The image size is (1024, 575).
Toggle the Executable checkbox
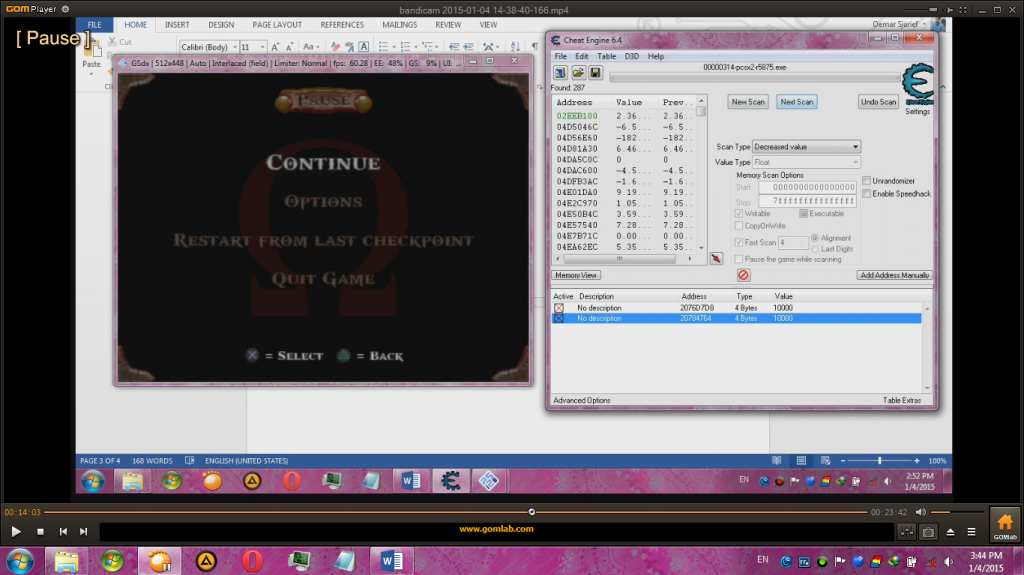[x=803, y=214]
